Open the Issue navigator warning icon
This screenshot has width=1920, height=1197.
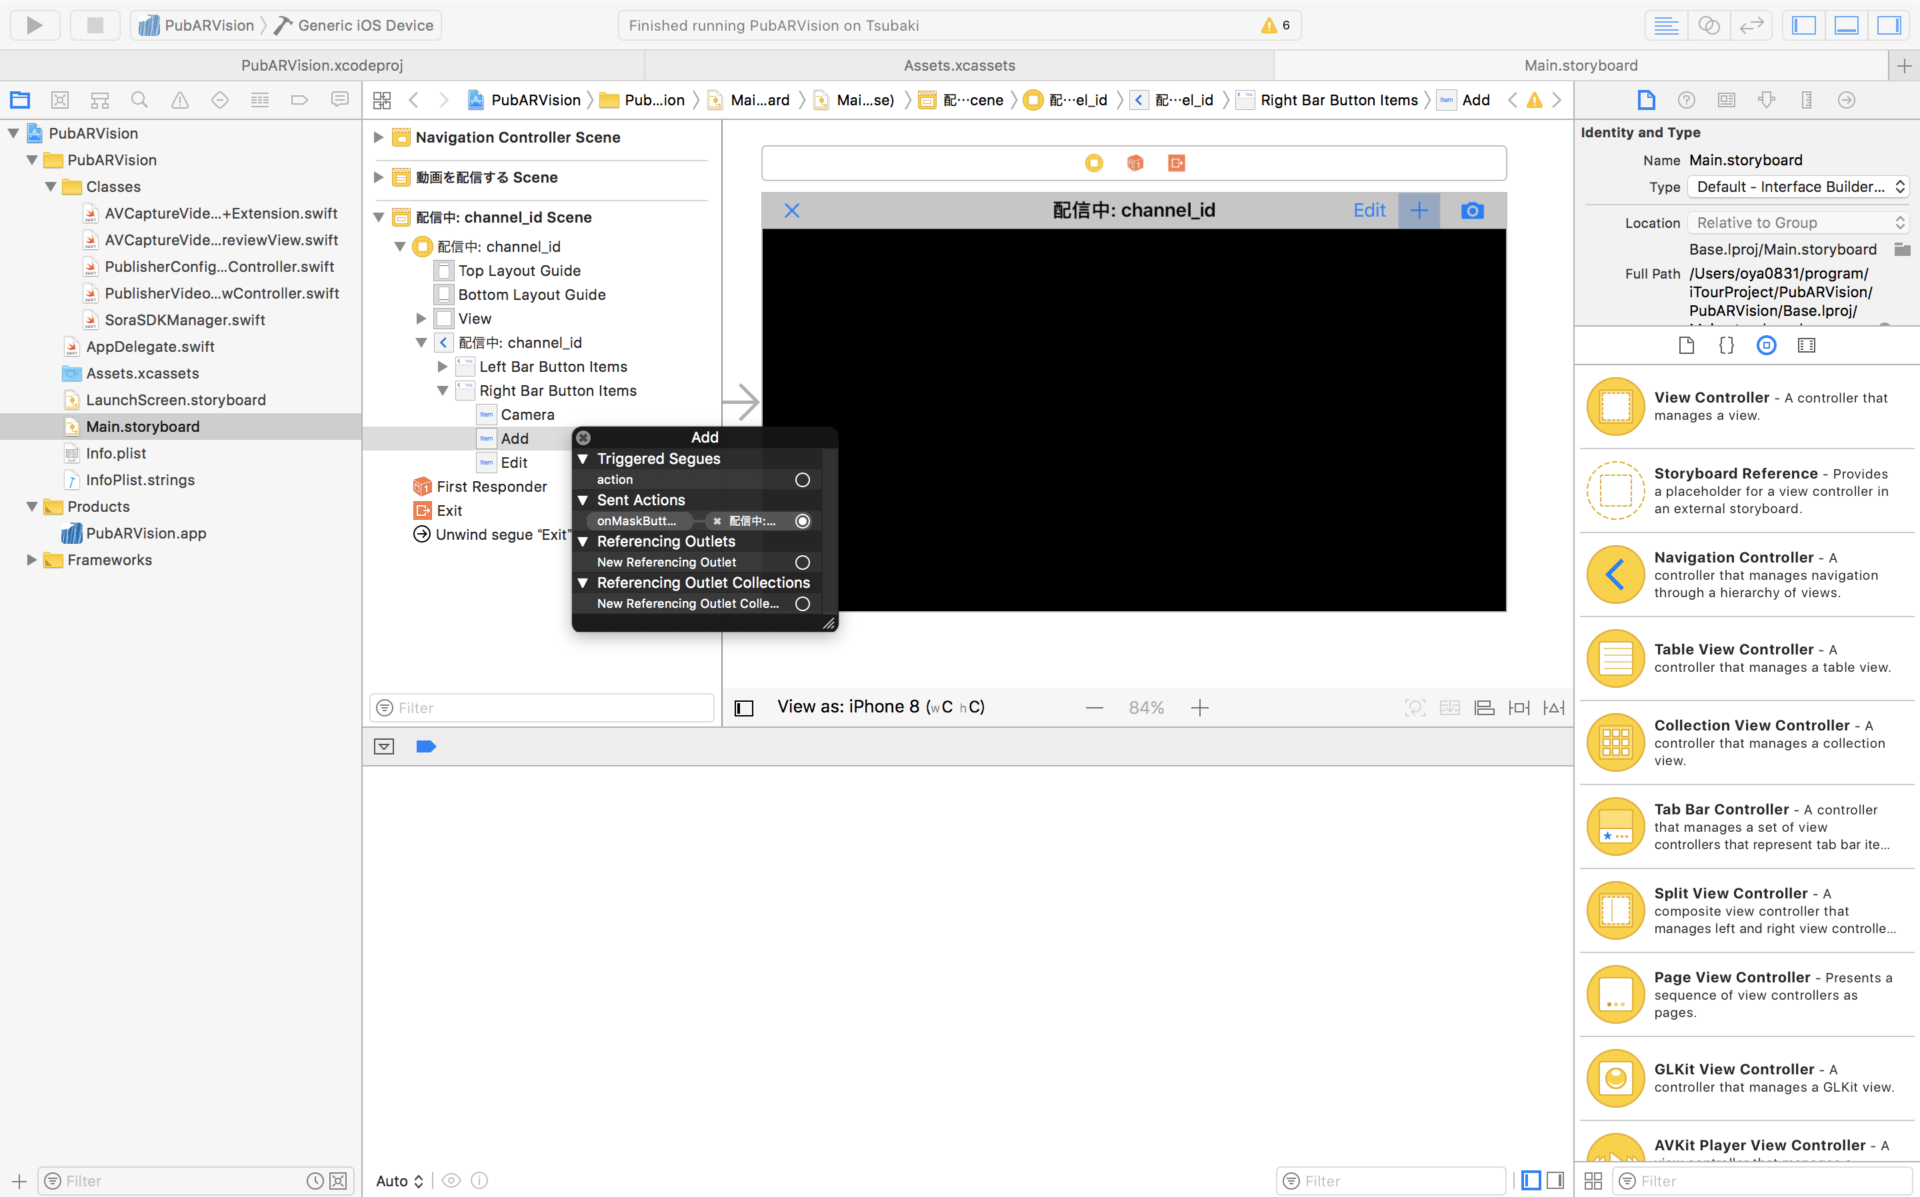[x=180, y=100]
